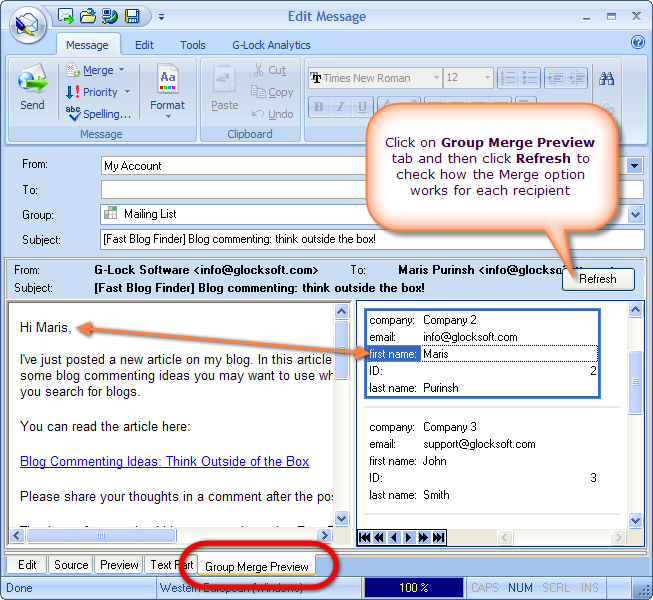Switch to the Preview tab
The width and height of the screenshot is (653, 600).
tap(119, 565)
